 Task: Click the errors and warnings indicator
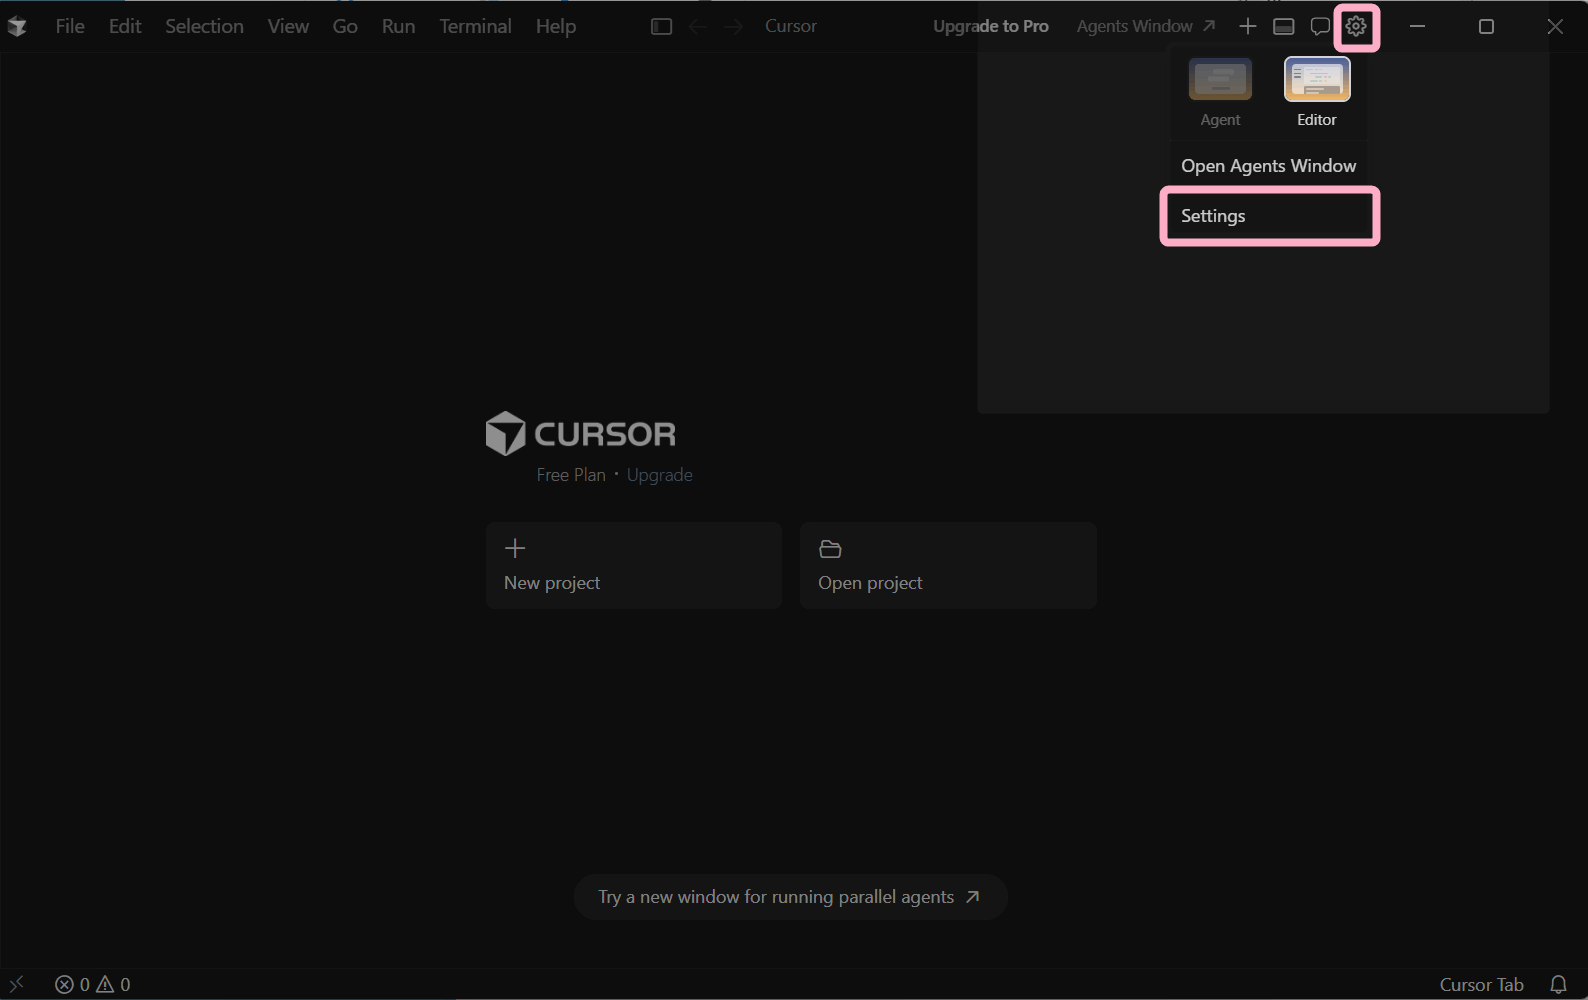click(92, 984)
